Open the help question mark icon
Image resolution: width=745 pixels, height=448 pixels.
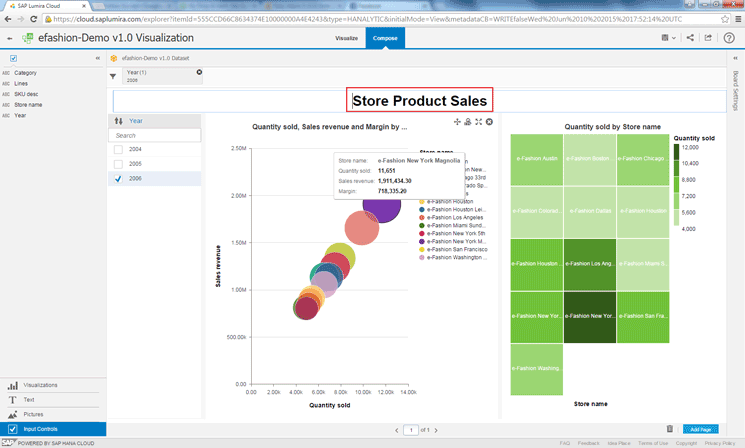[x=730, y=38]
